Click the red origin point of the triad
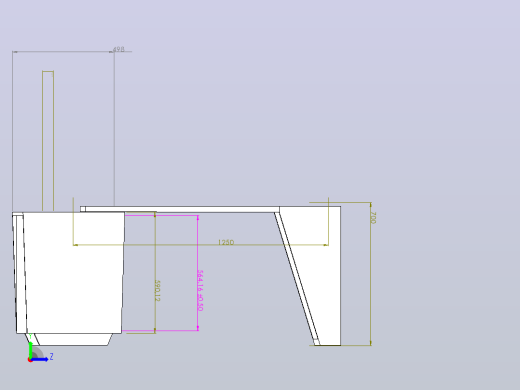The height and width of the screenshot is (390, 520). pyautogui.click(x=30, y=360)
